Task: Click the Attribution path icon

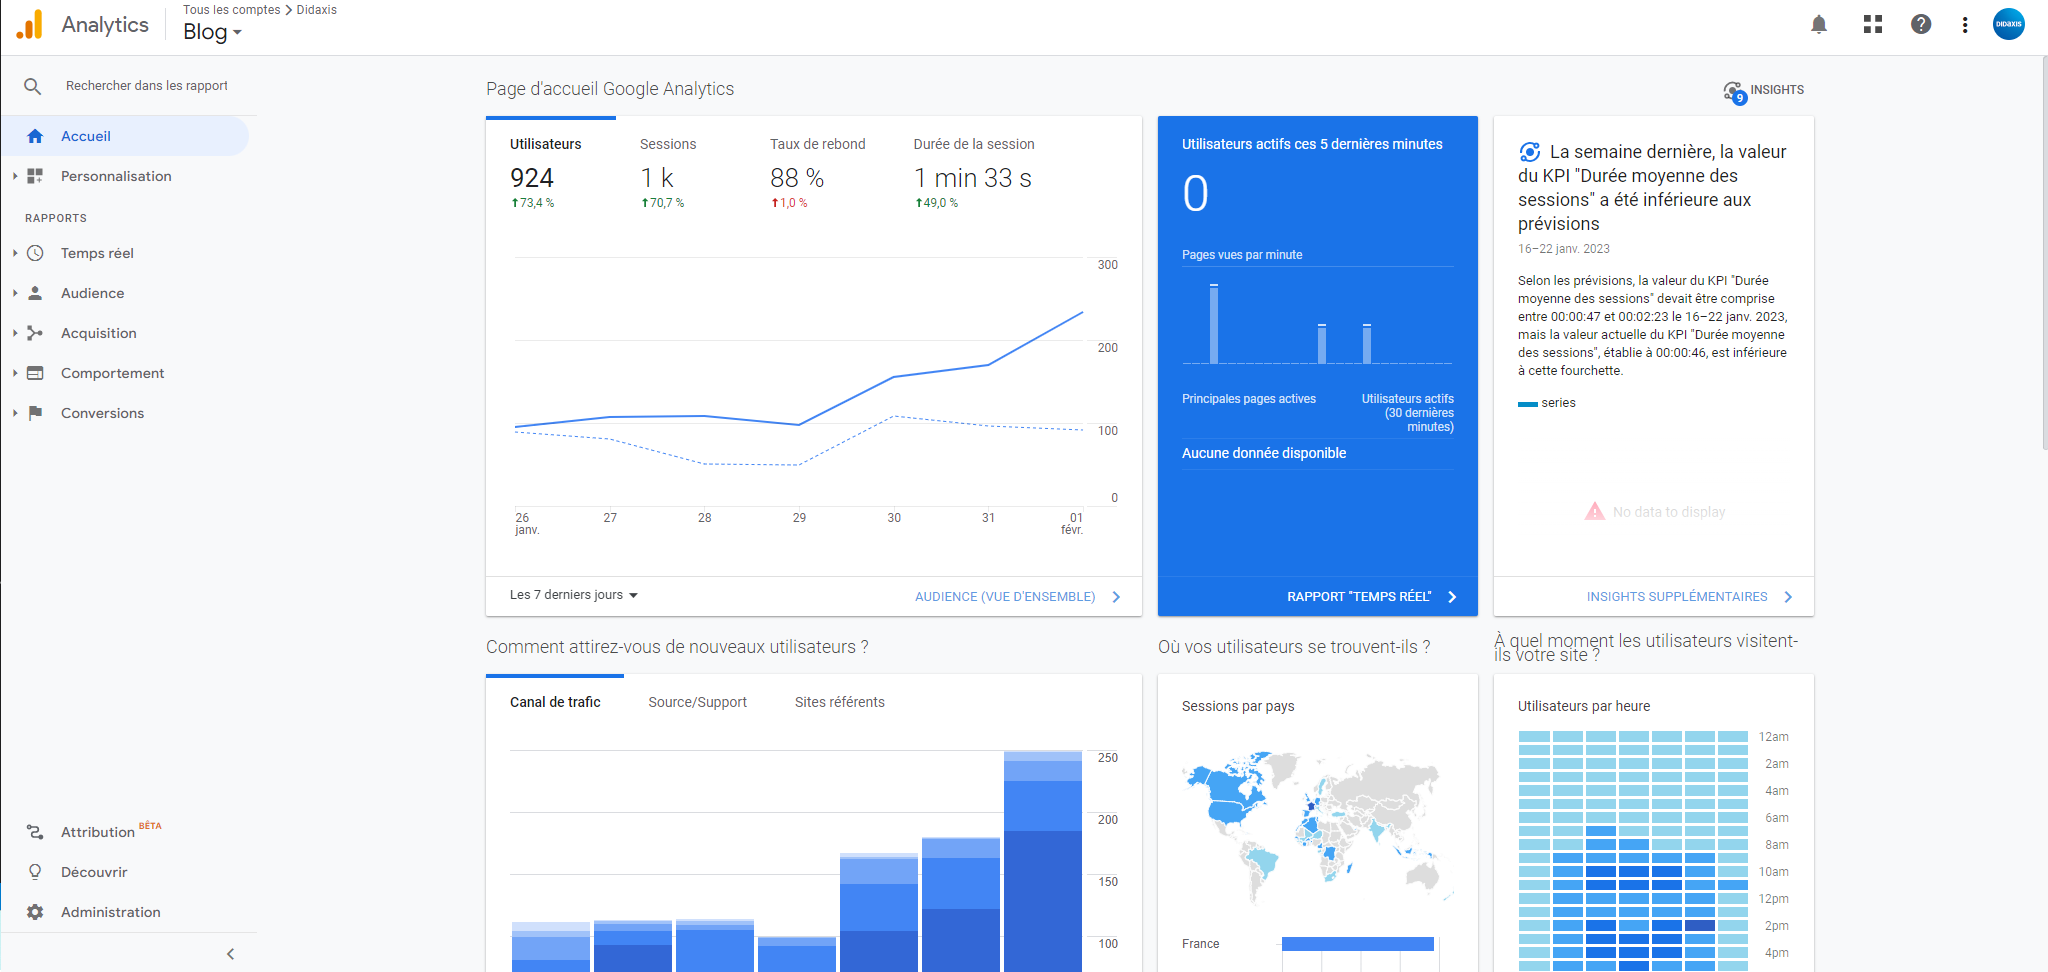Action: [x=35, y=832]
